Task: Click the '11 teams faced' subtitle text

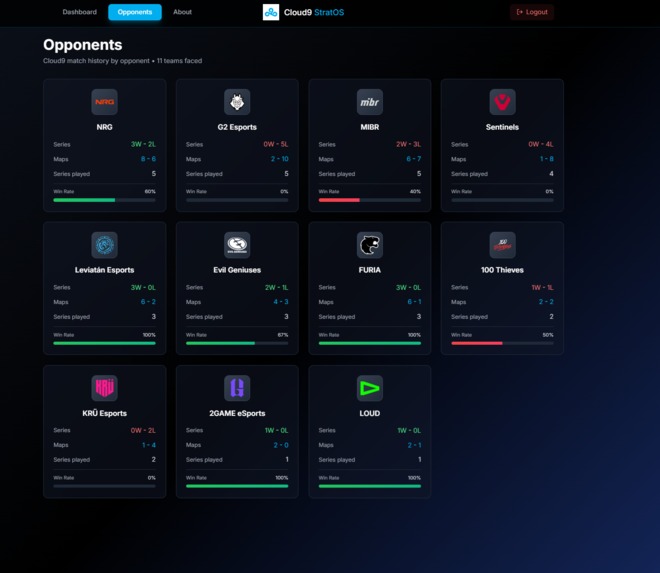Action: 179,61
